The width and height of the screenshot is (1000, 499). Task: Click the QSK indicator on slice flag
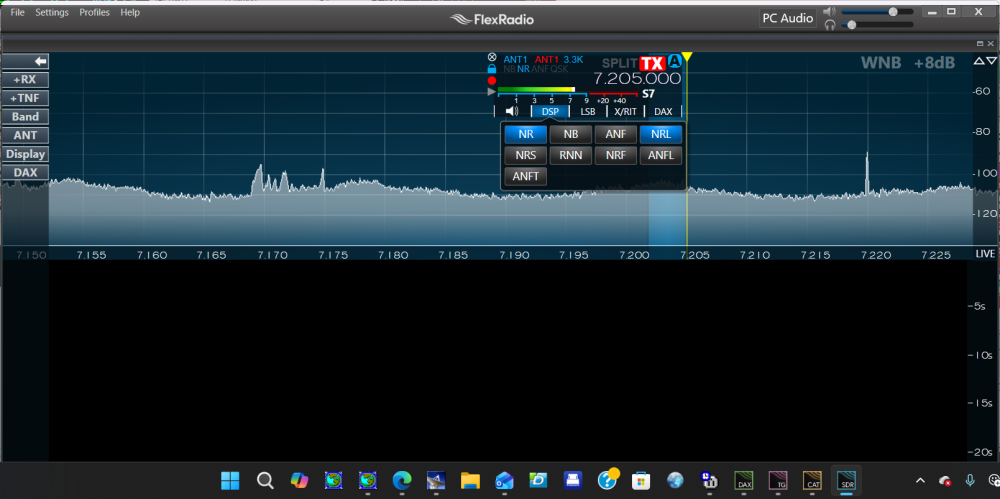[559, 69]
